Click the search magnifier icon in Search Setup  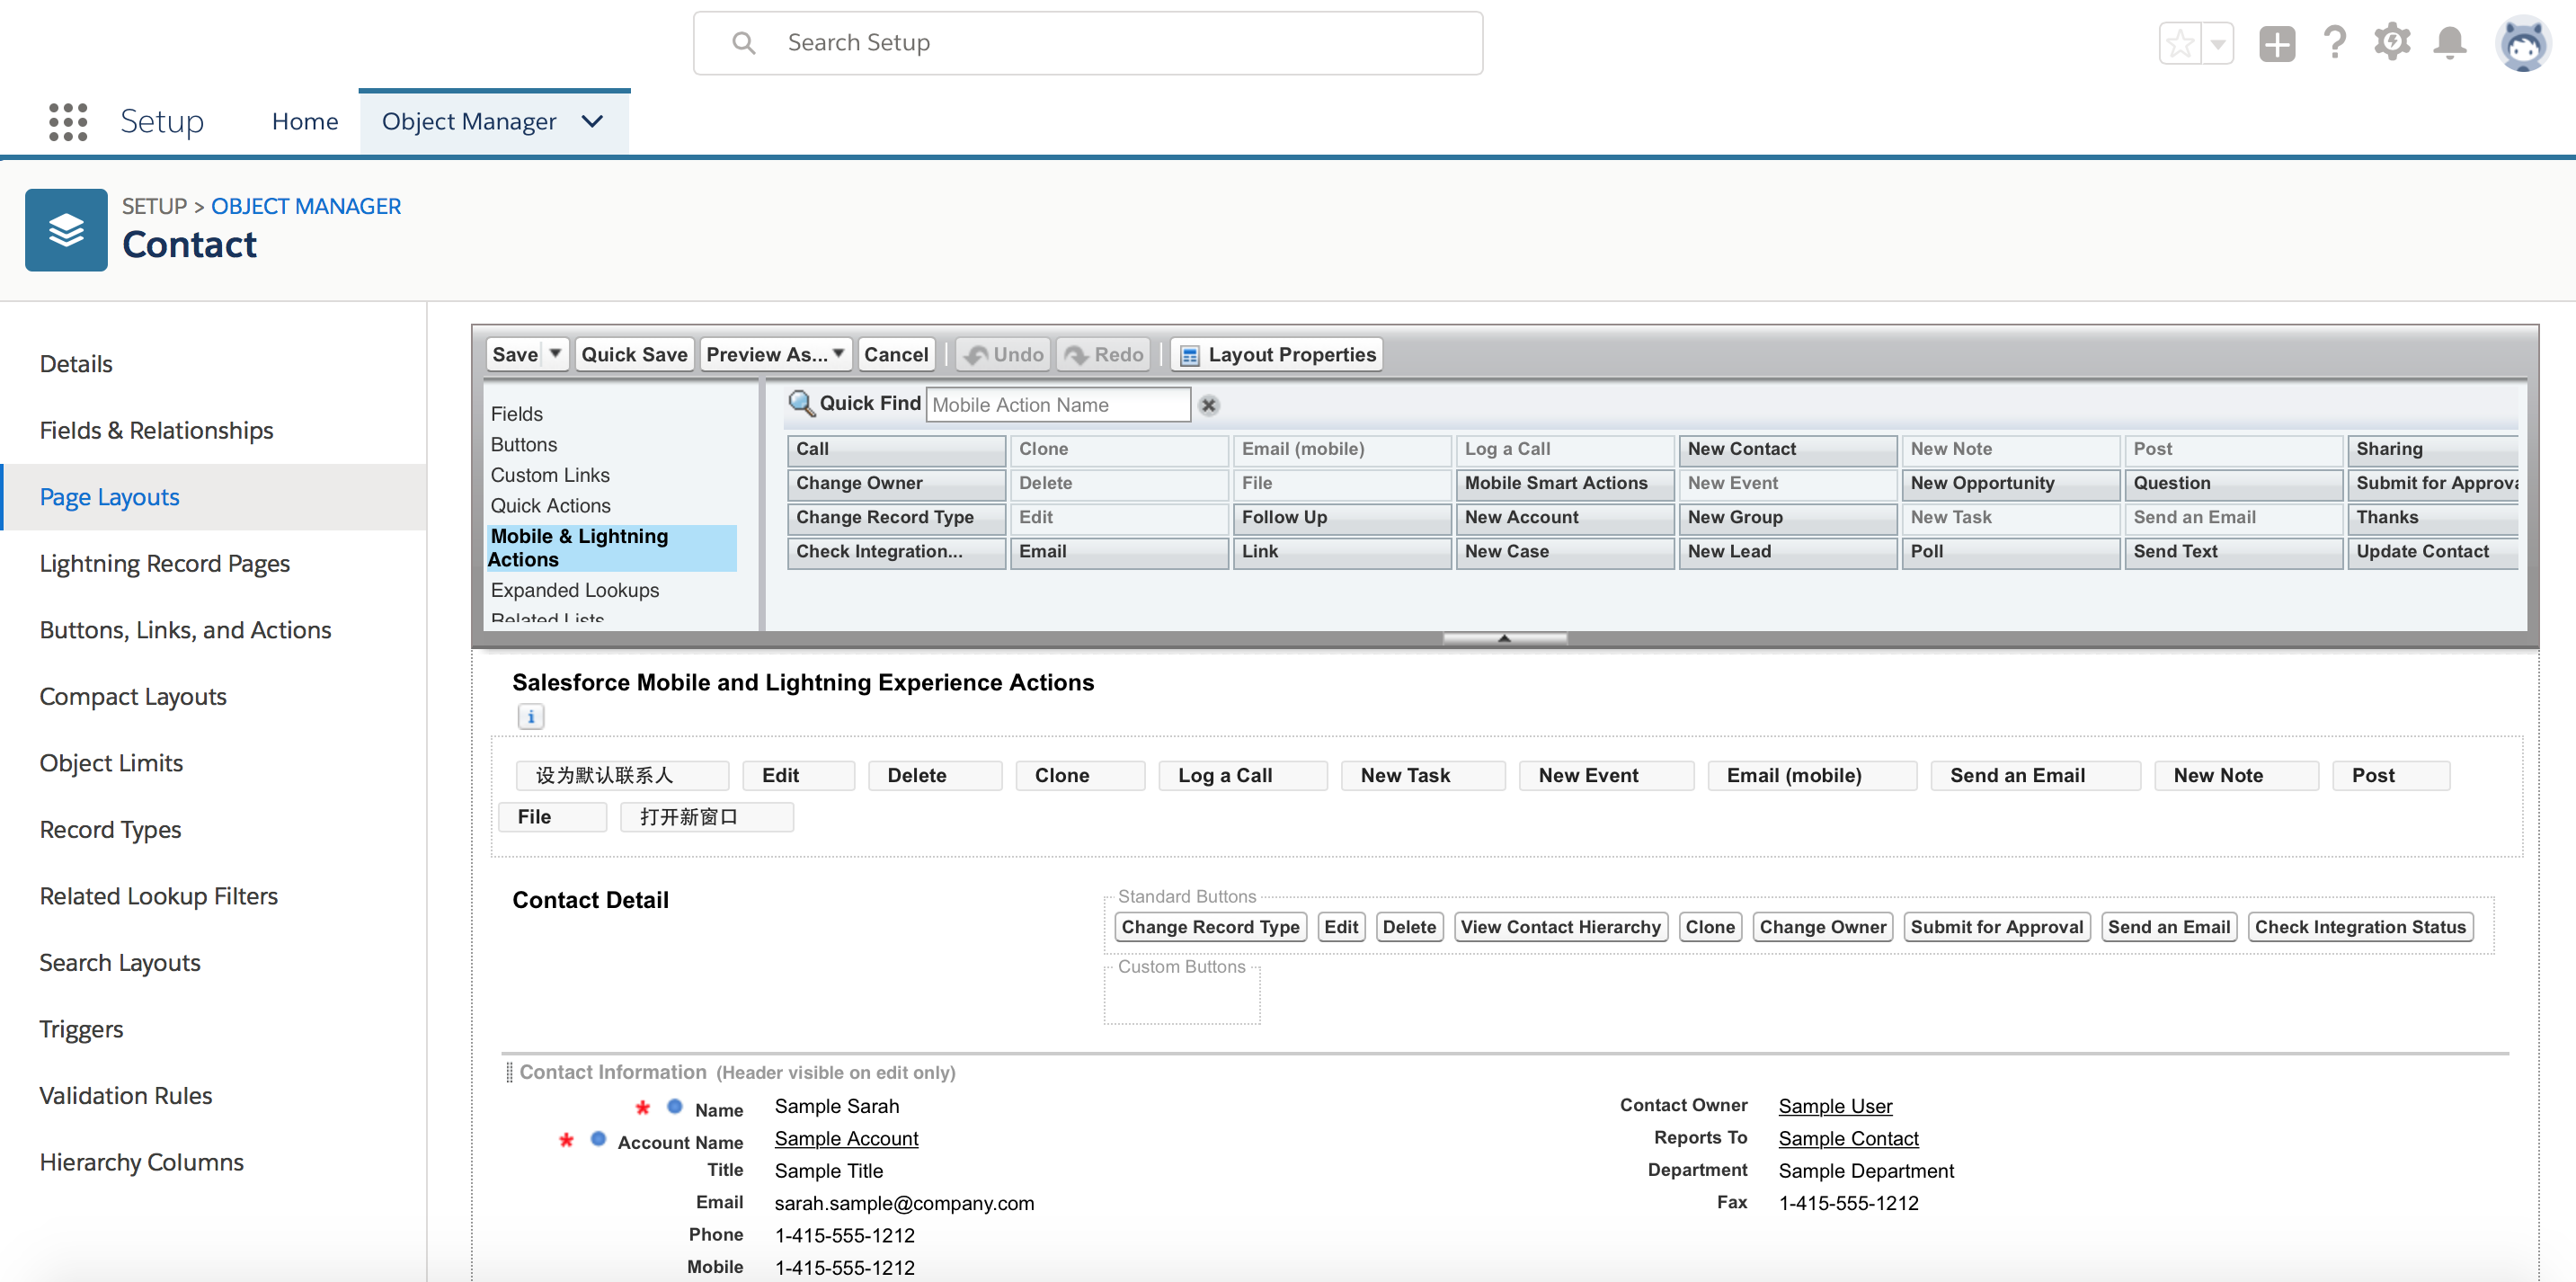pyautogui.click(x=743, y=43)
